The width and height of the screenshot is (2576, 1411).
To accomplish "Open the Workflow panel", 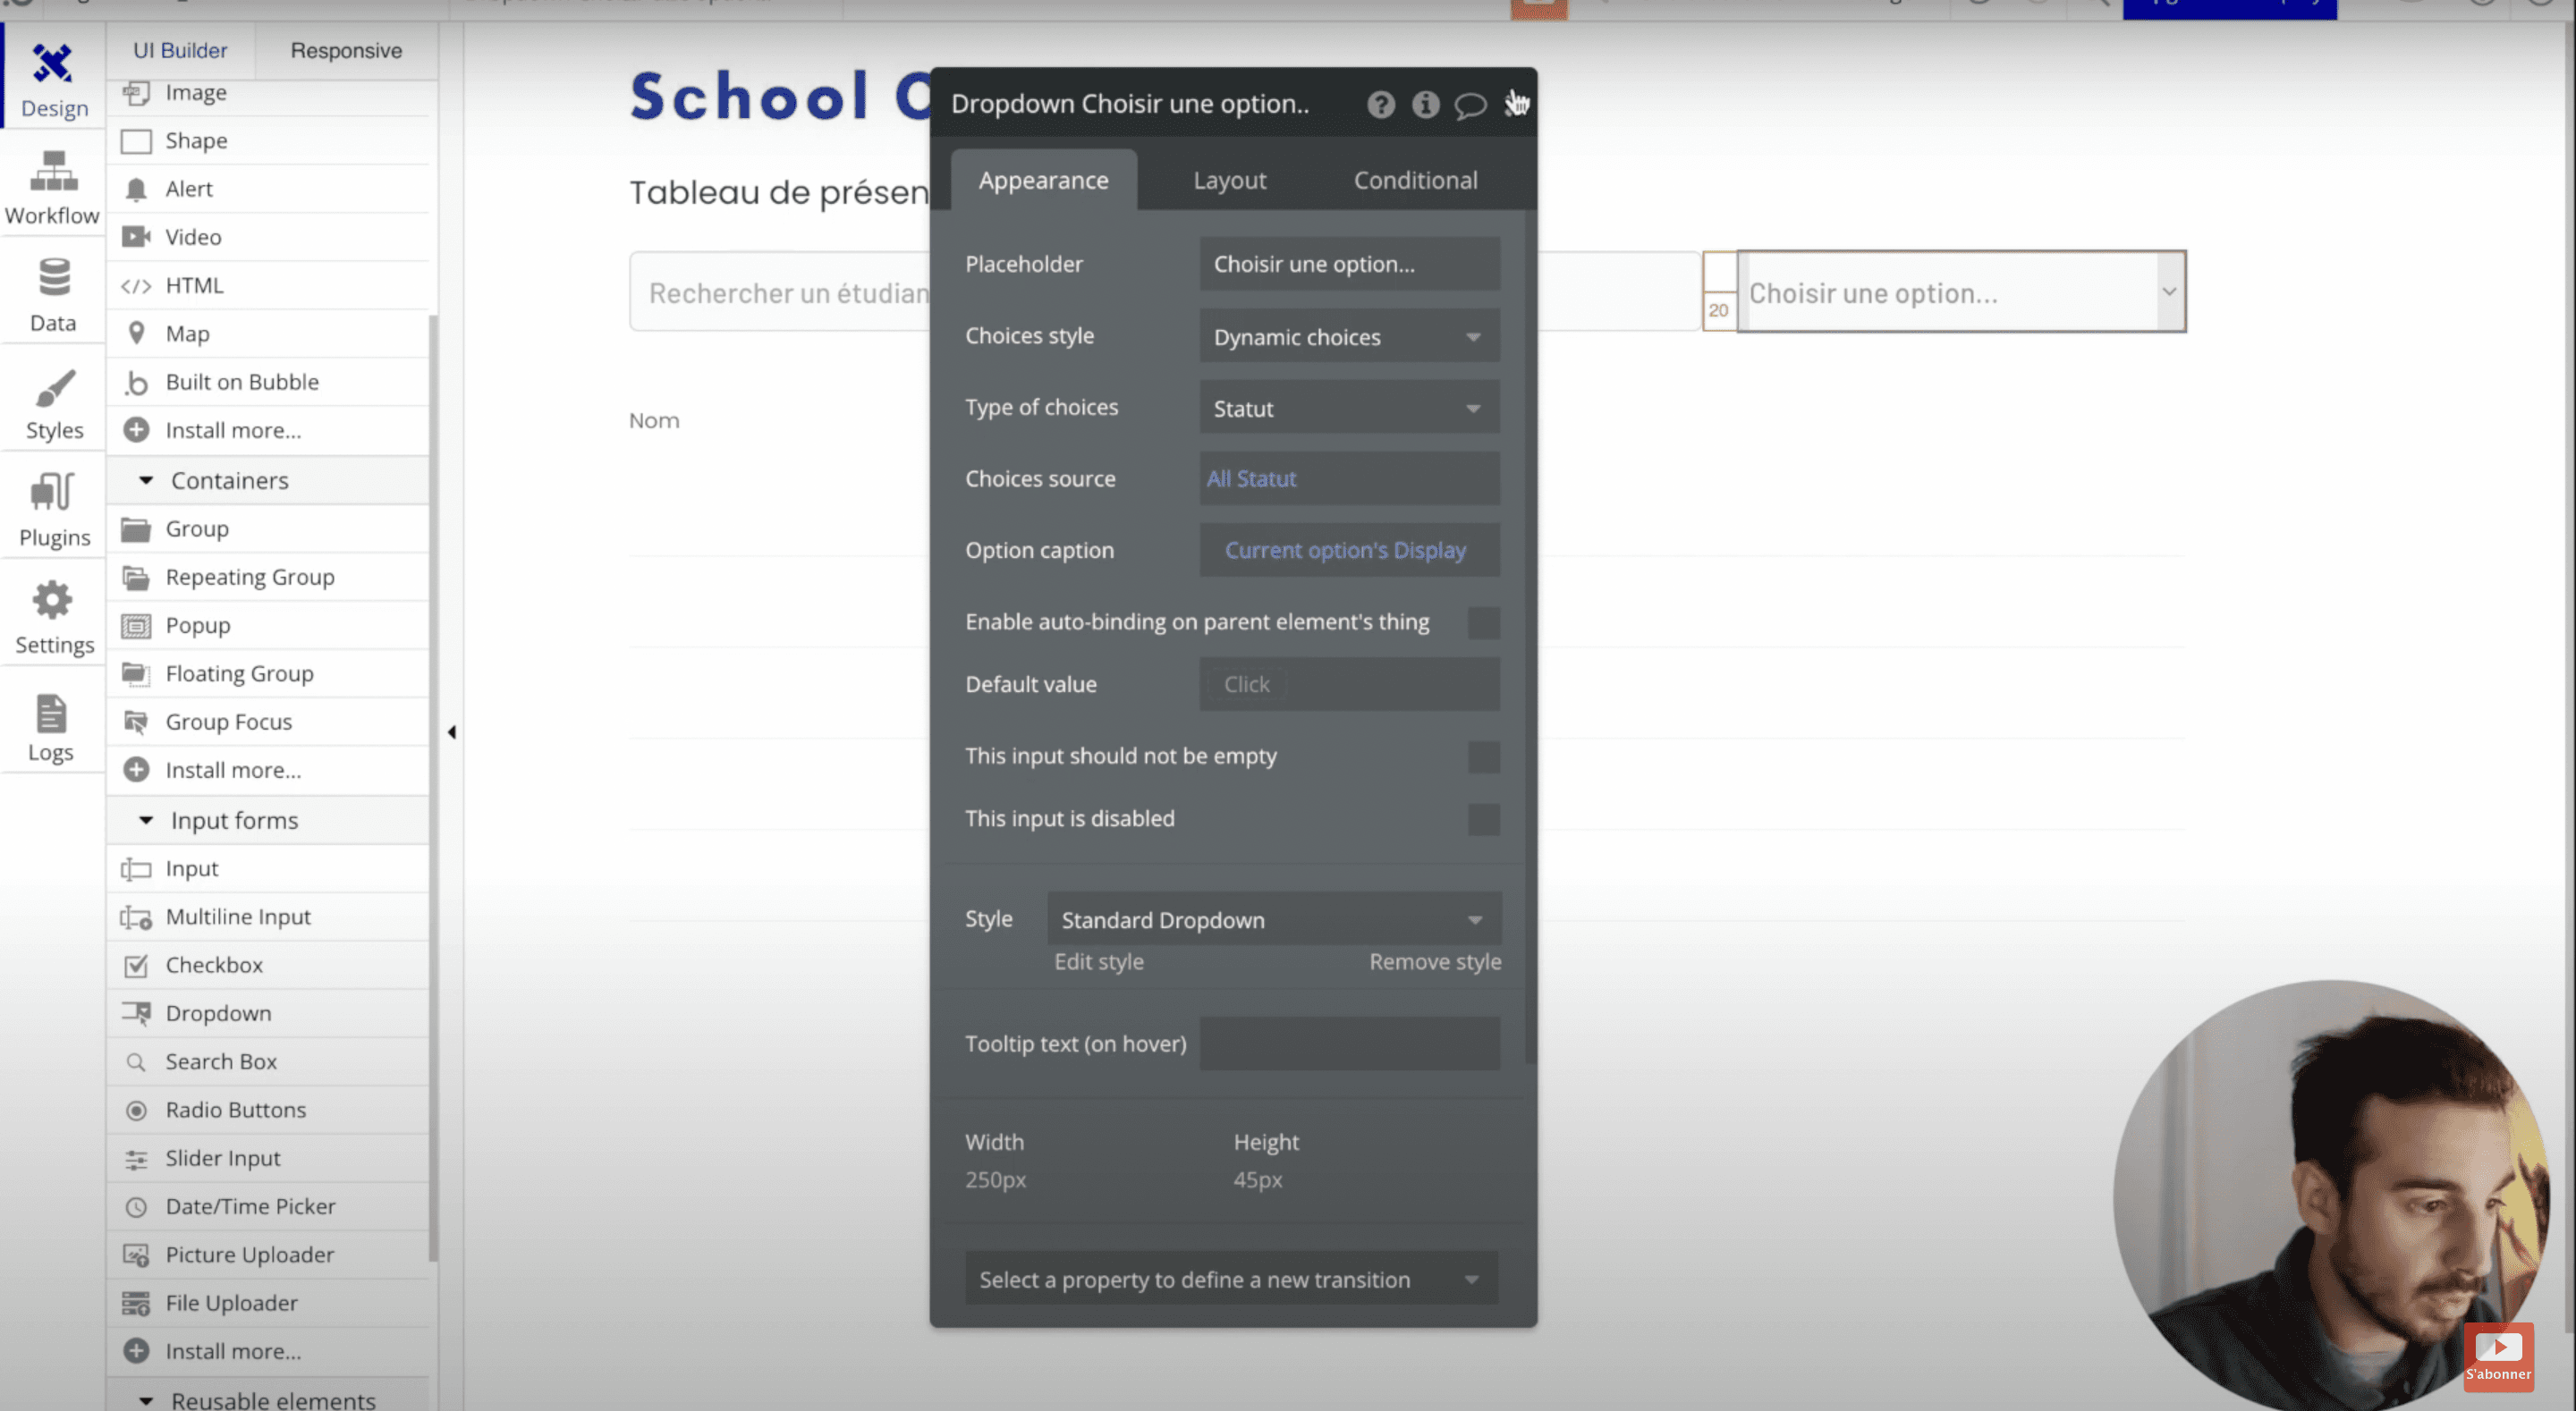I will 52,185.
